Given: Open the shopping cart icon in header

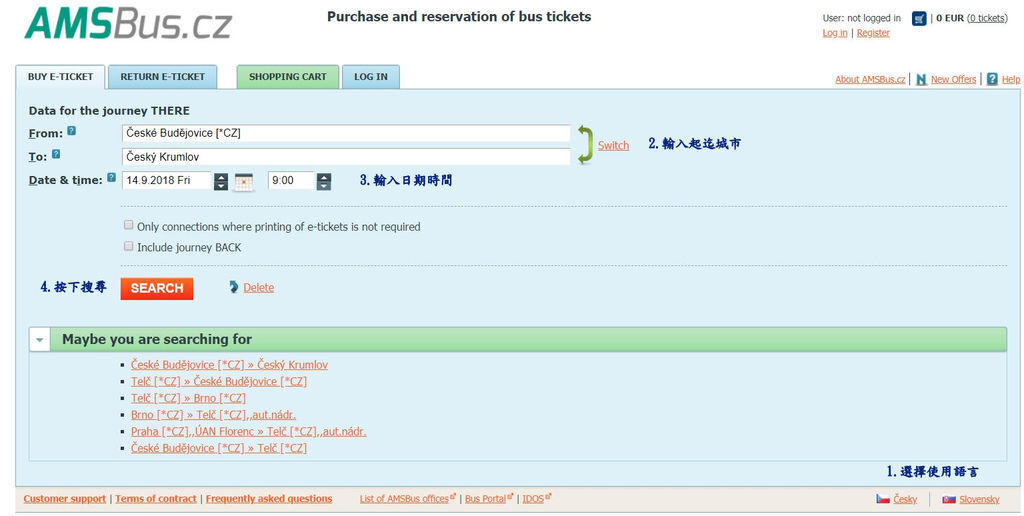Looking at the screenshot, I should (x=919, y=18).
